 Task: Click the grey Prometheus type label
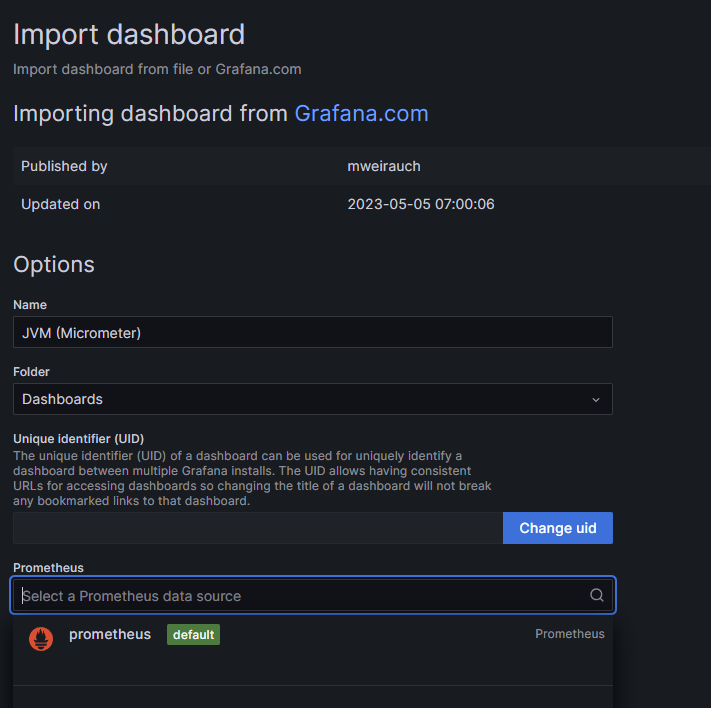(570, 634)
